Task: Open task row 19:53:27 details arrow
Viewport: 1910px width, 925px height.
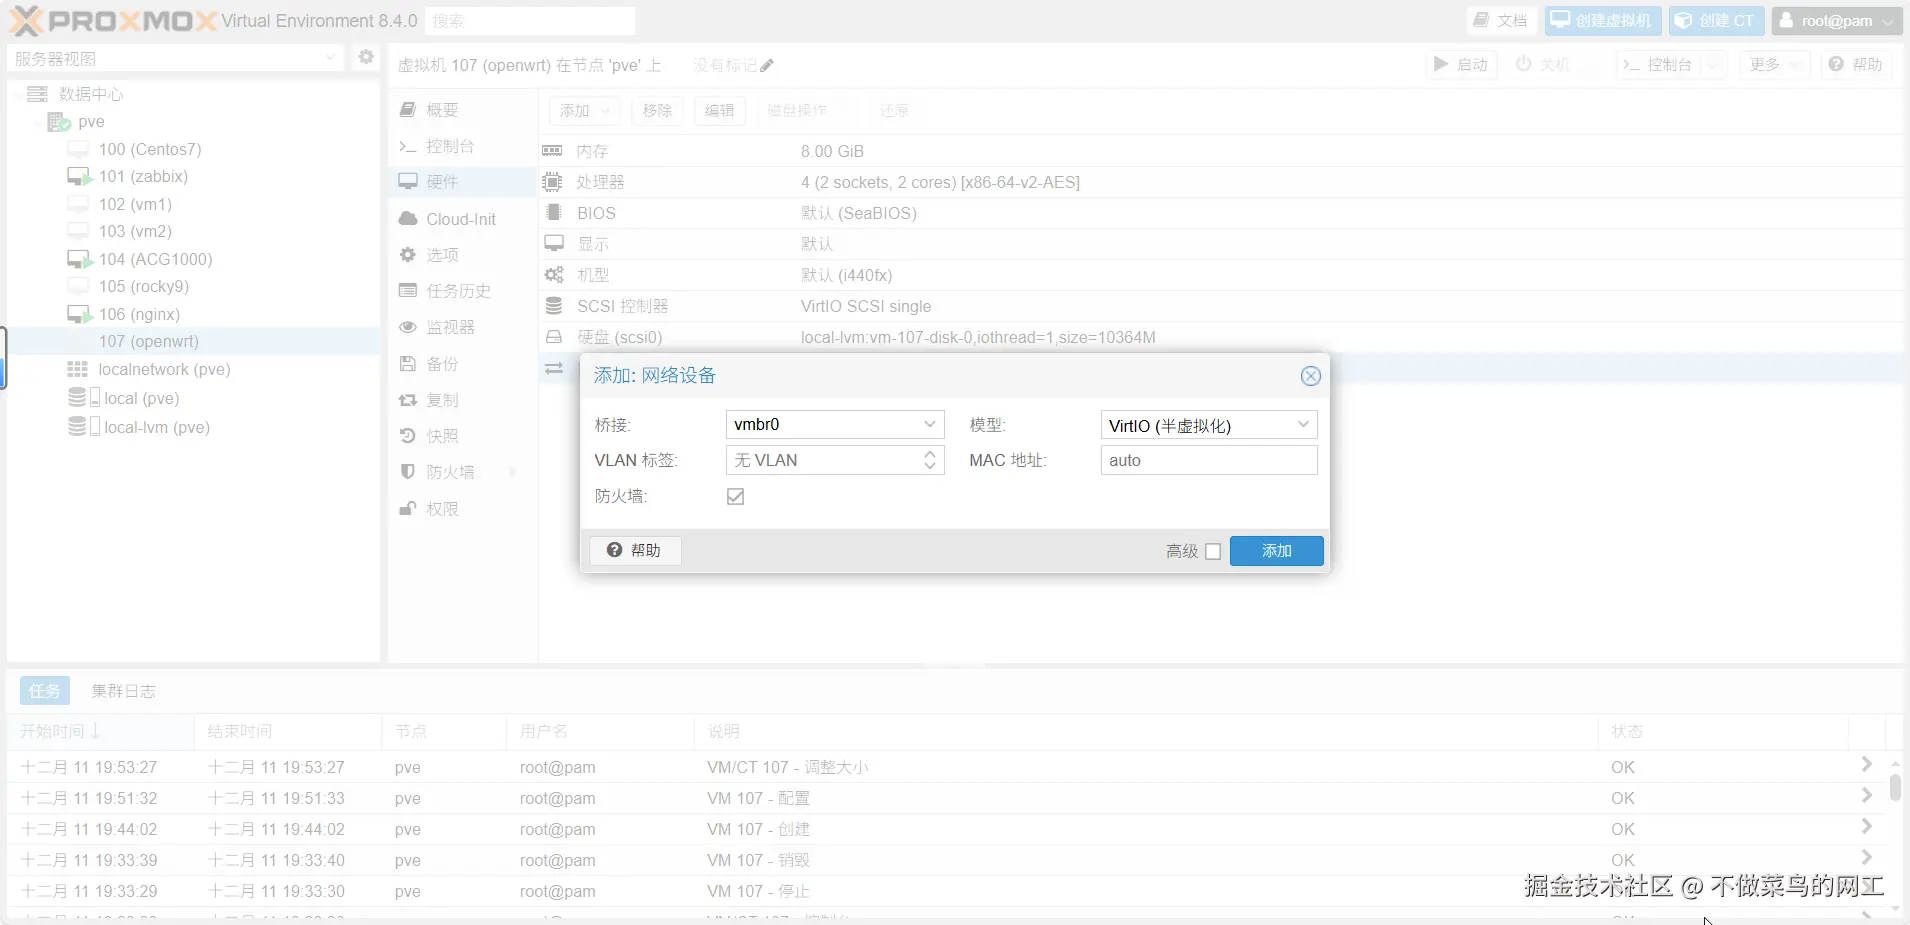Action: point(1866,765)
